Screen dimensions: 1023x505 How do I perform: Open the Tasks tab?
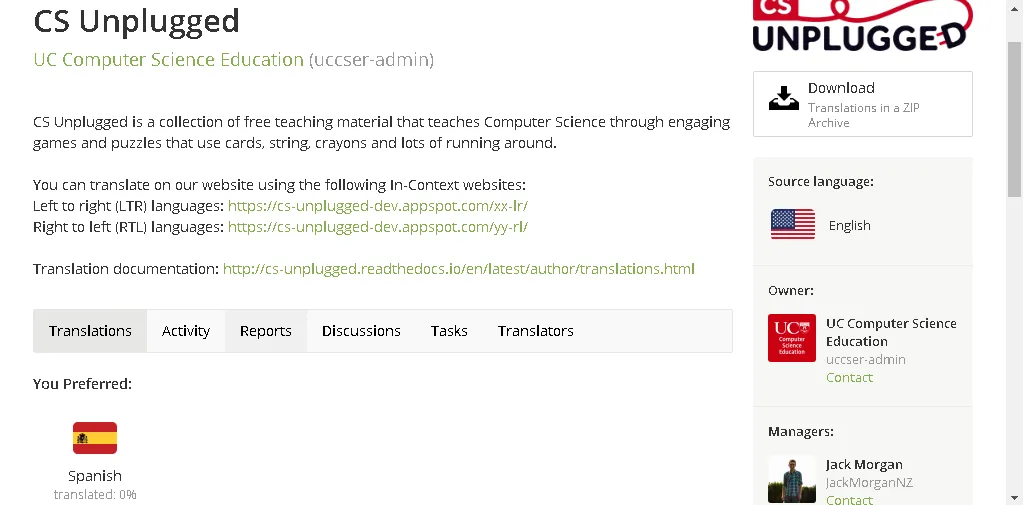click(449, 331)
